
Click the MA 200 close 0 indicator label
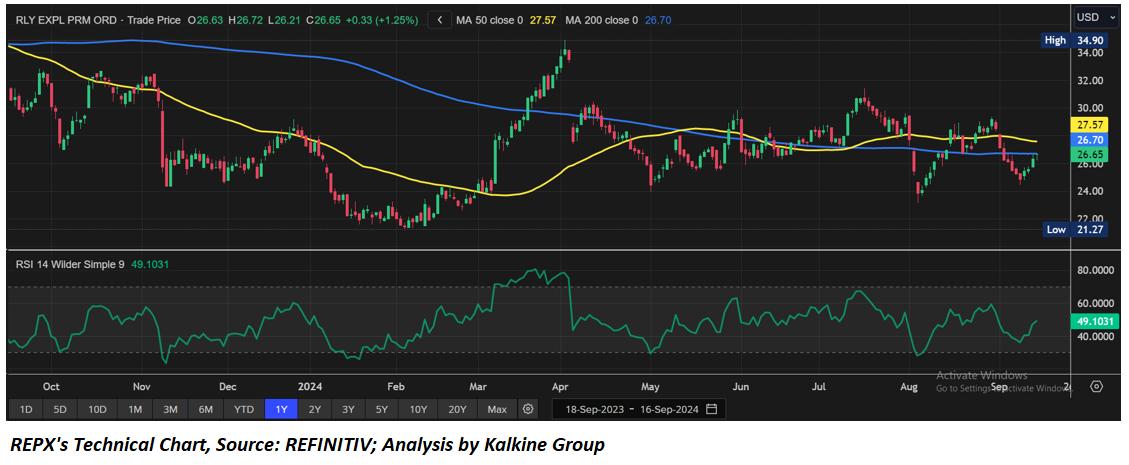[x=601, y=20]
